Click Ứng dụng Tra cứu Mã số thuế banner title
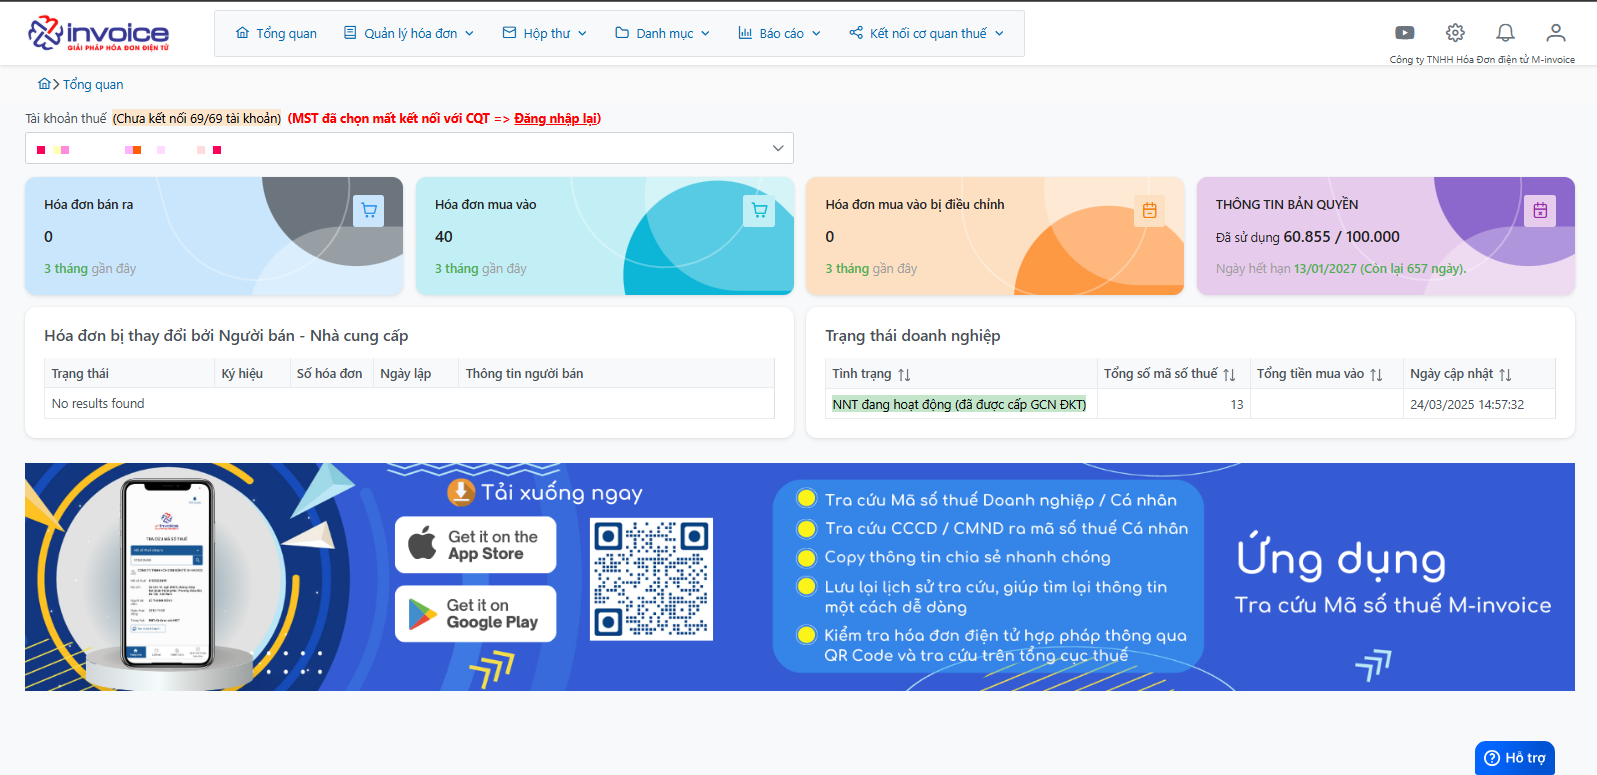The width and height of the screenshot is (1597, 775). point(1392,577)
